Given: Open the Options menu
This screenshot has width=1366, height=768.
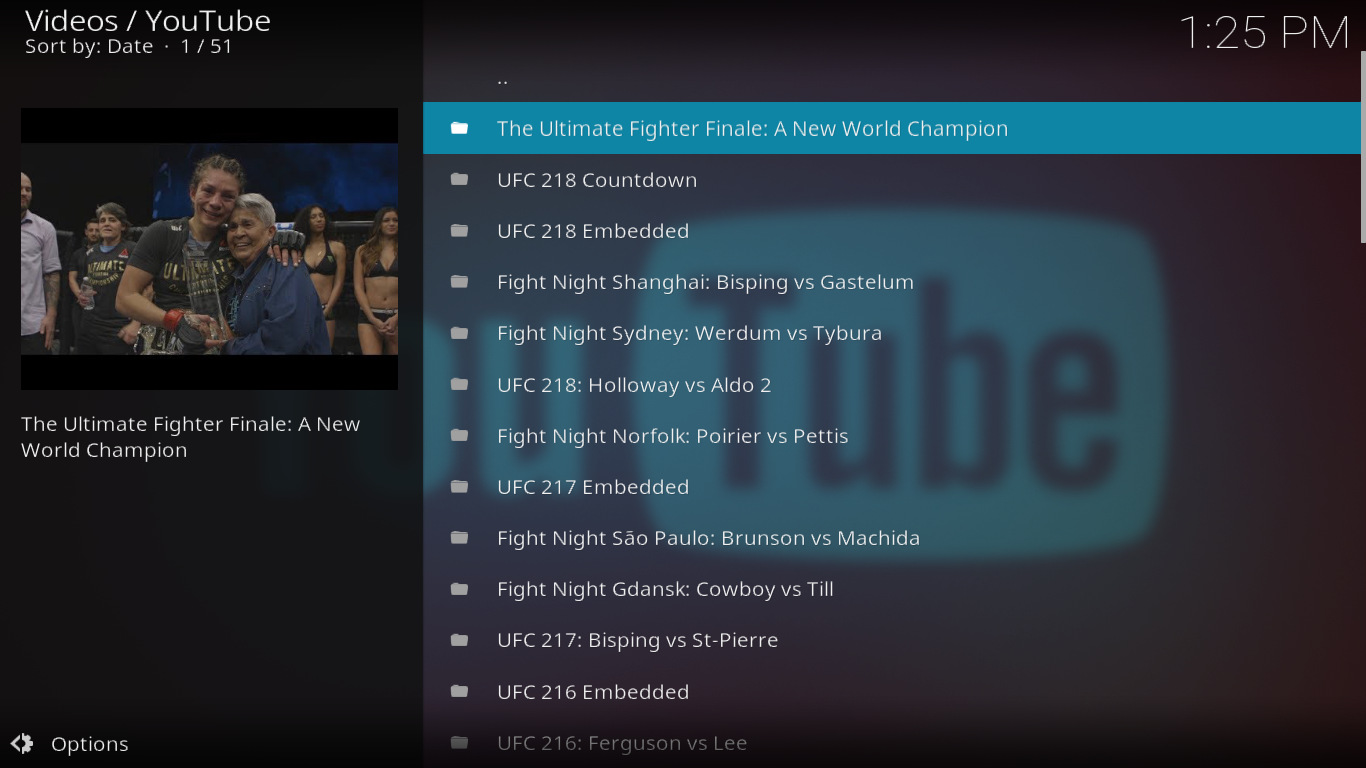Looking at the screenshot, I should point(89,744).
